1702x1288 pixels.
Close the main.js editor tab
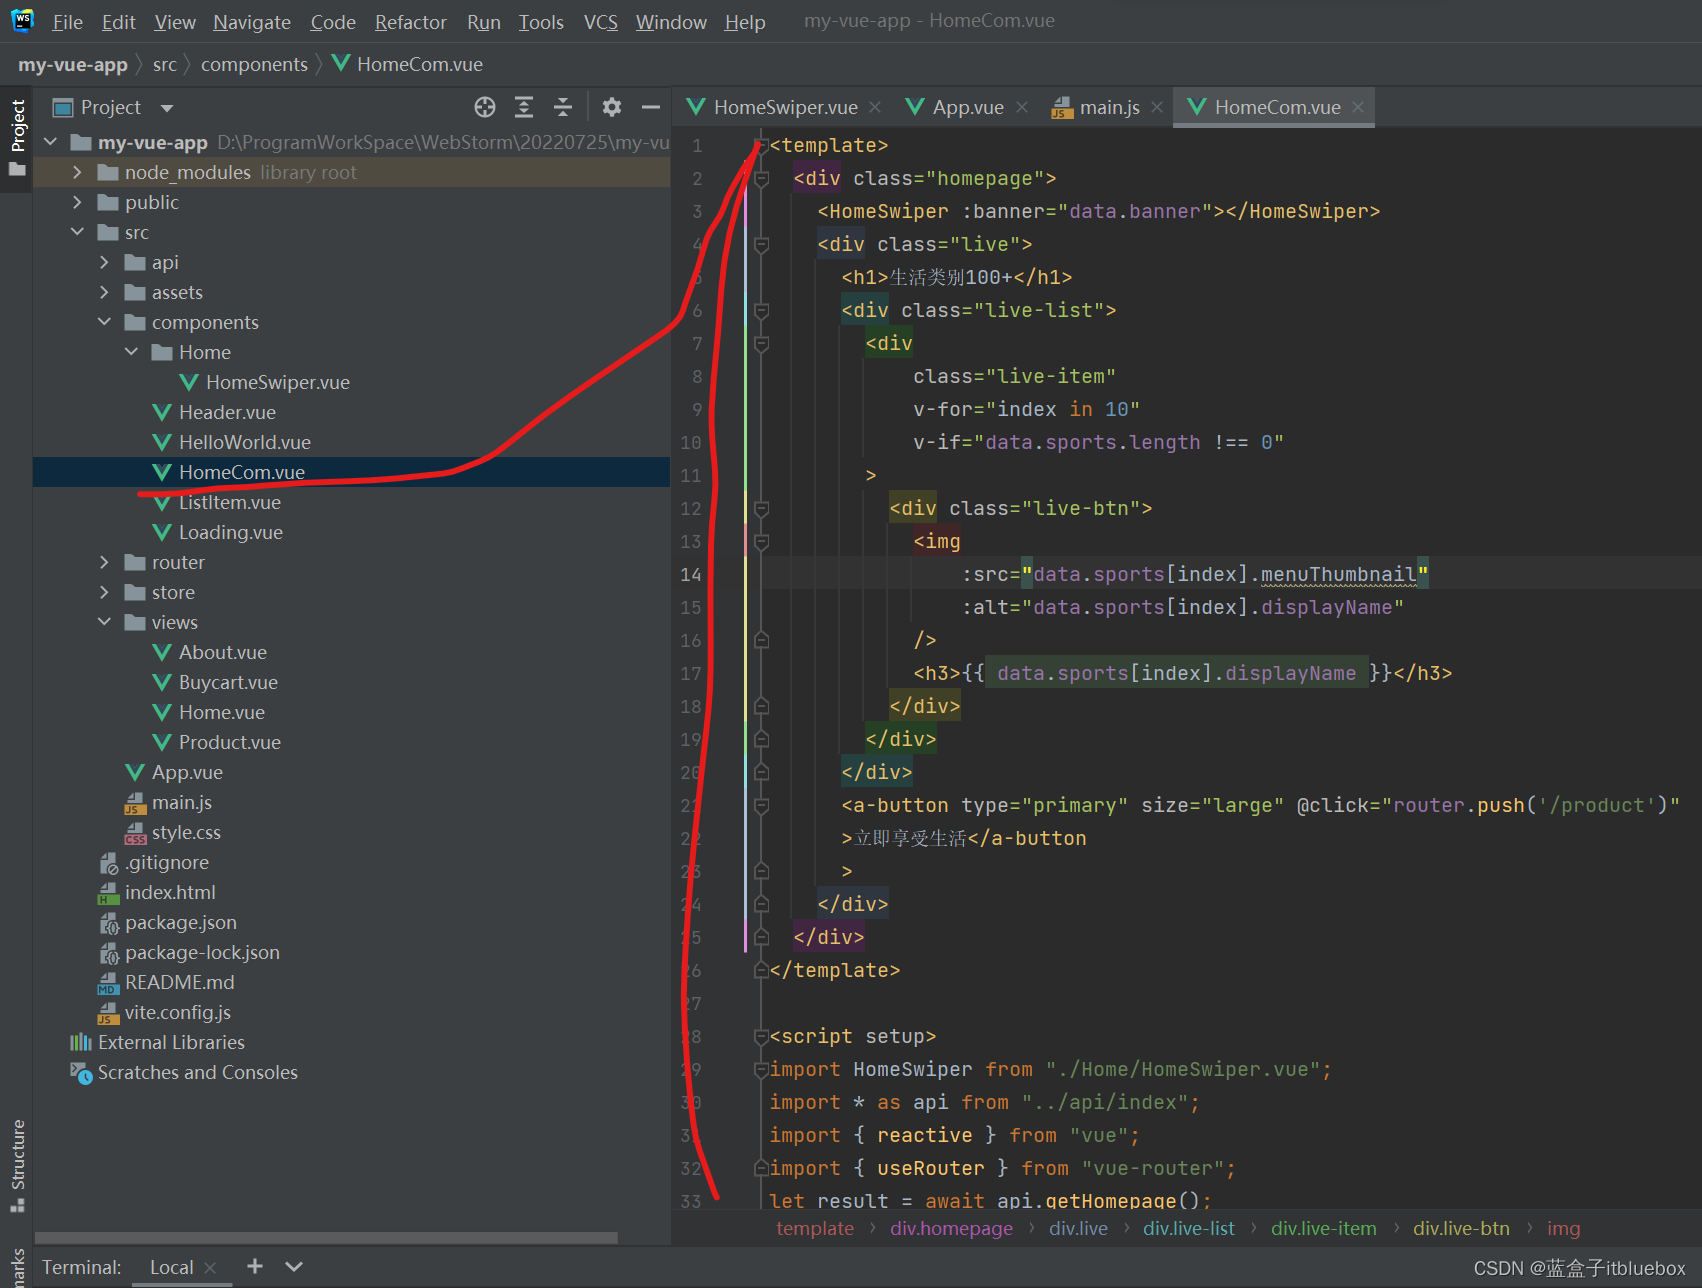point(1157,107)
